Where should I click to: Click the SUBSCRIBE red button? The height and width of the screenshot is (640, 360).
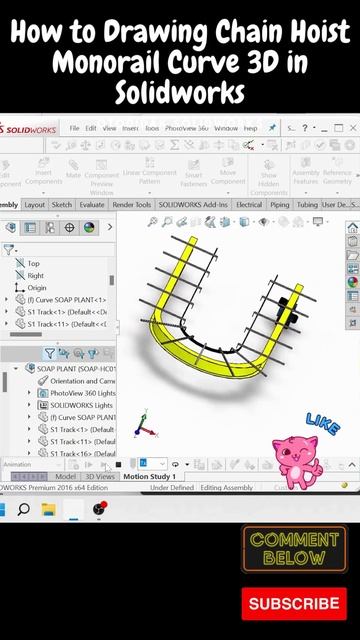294,604
